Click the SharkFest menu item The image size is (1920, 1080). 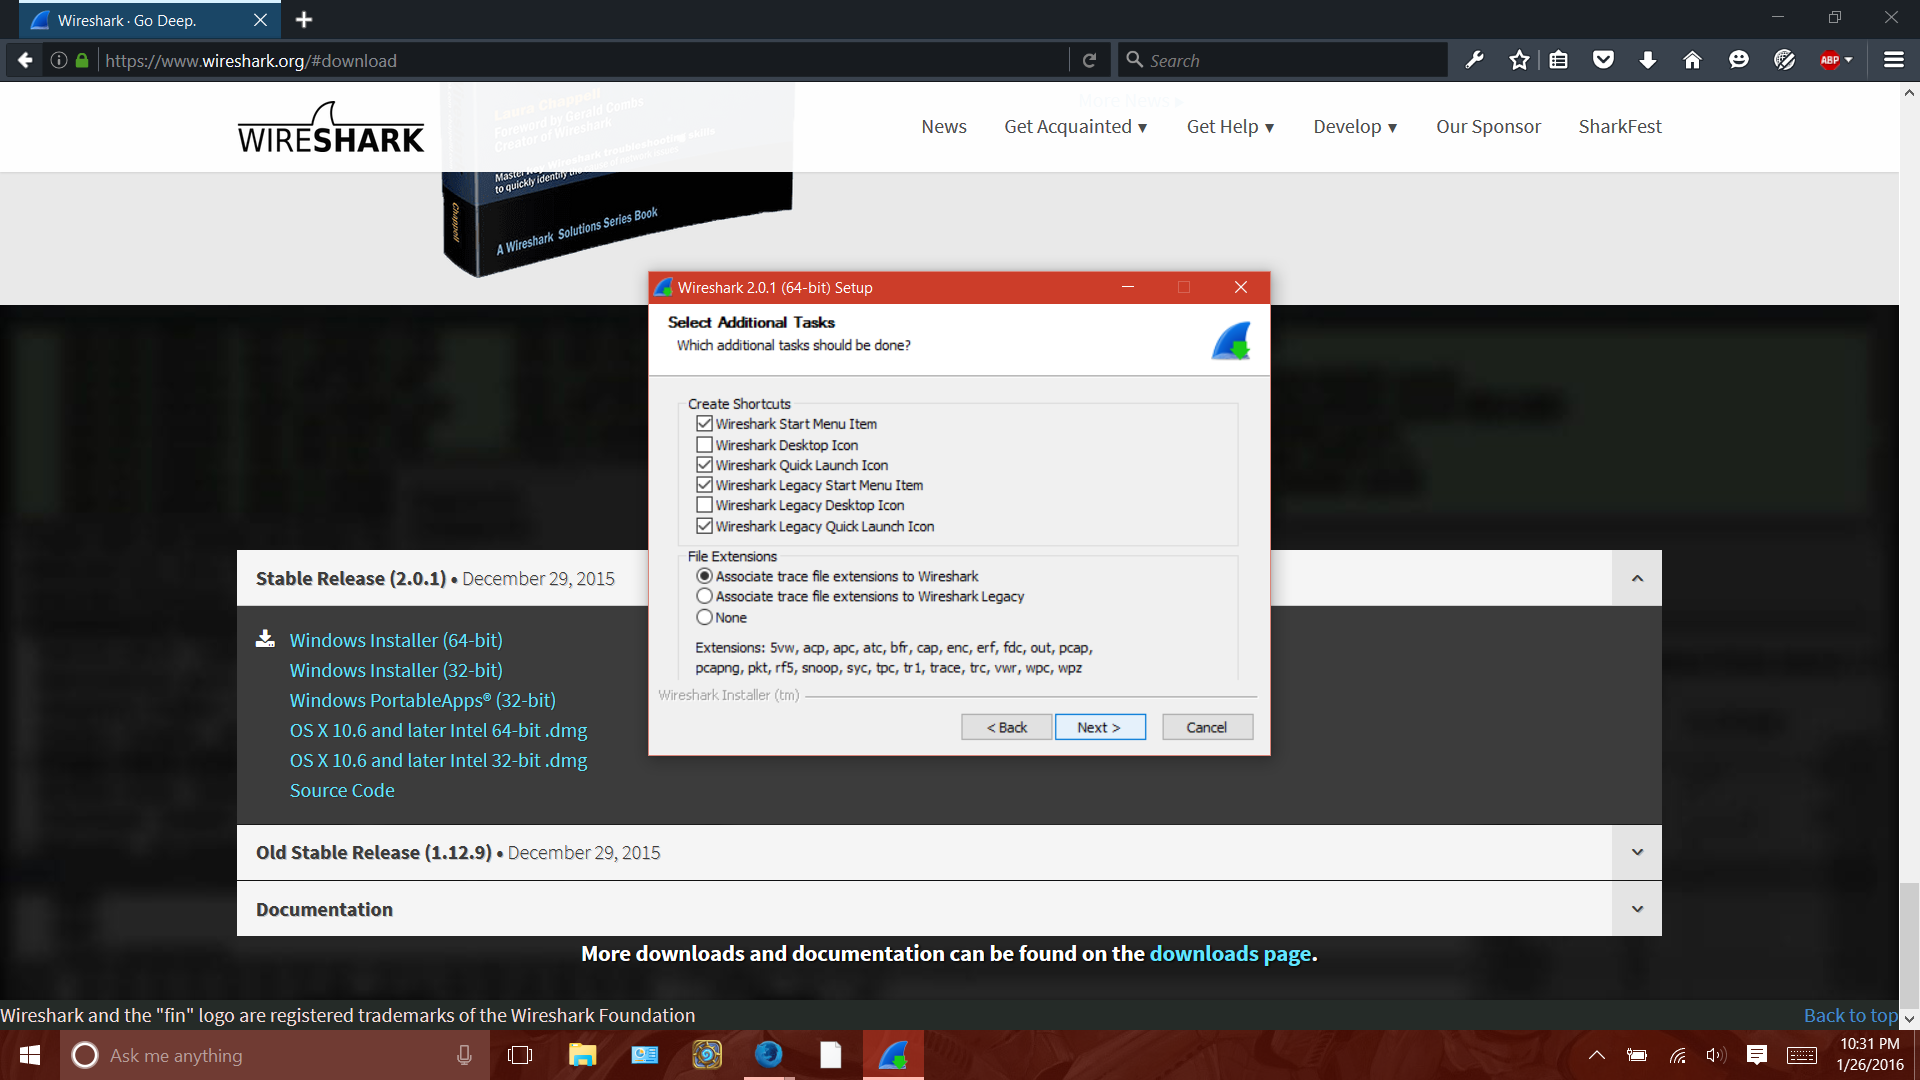1619,126
